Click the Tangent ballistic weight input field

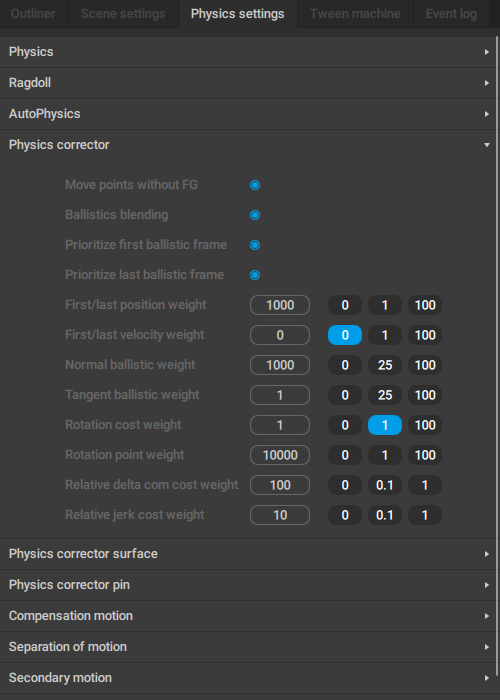click(280, 395)
